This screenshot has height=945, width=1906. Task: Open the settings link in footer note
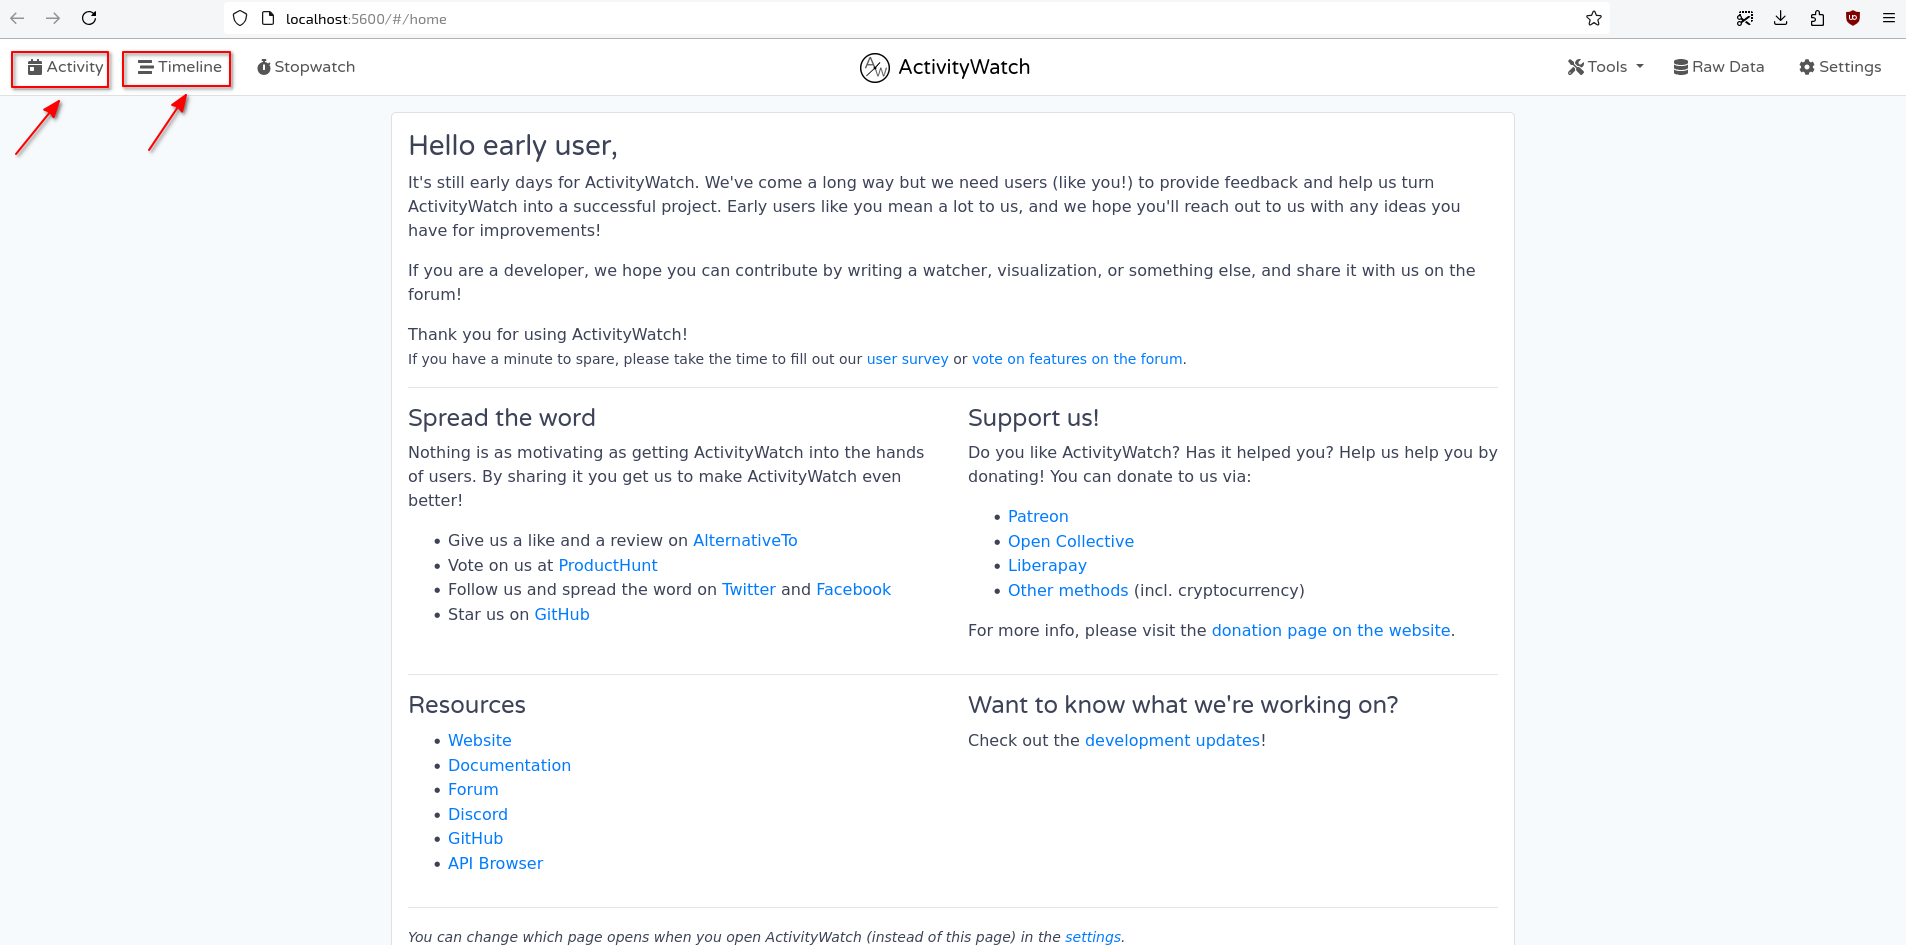[x=1093, y=937]
